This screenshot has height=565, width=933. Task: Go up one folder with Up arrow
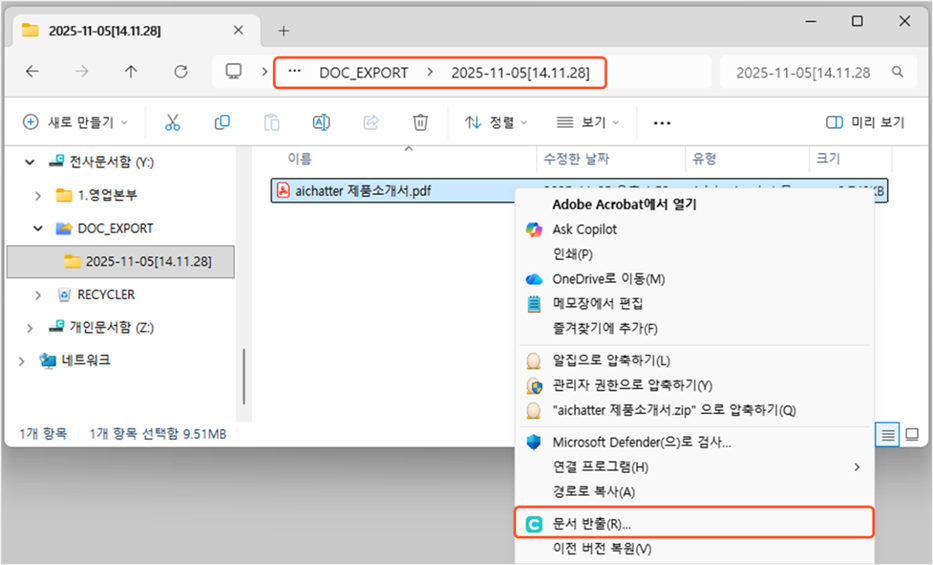click(x=131, y=72)
